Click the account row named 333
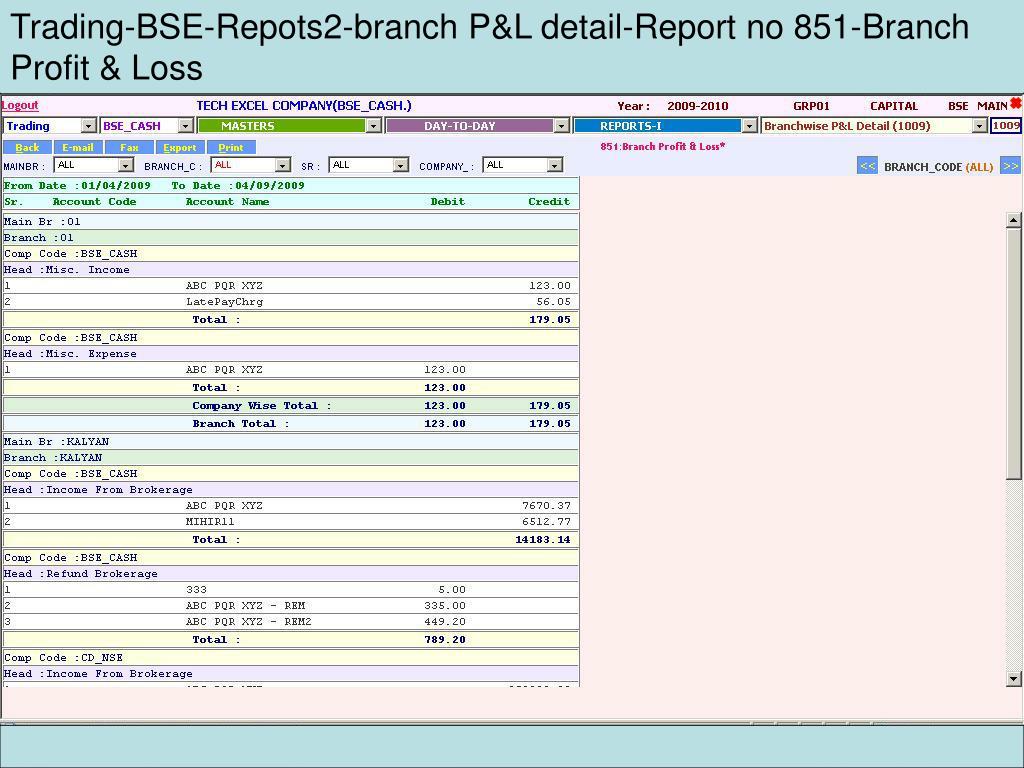1024x768 pixels. tap(291, 590)
